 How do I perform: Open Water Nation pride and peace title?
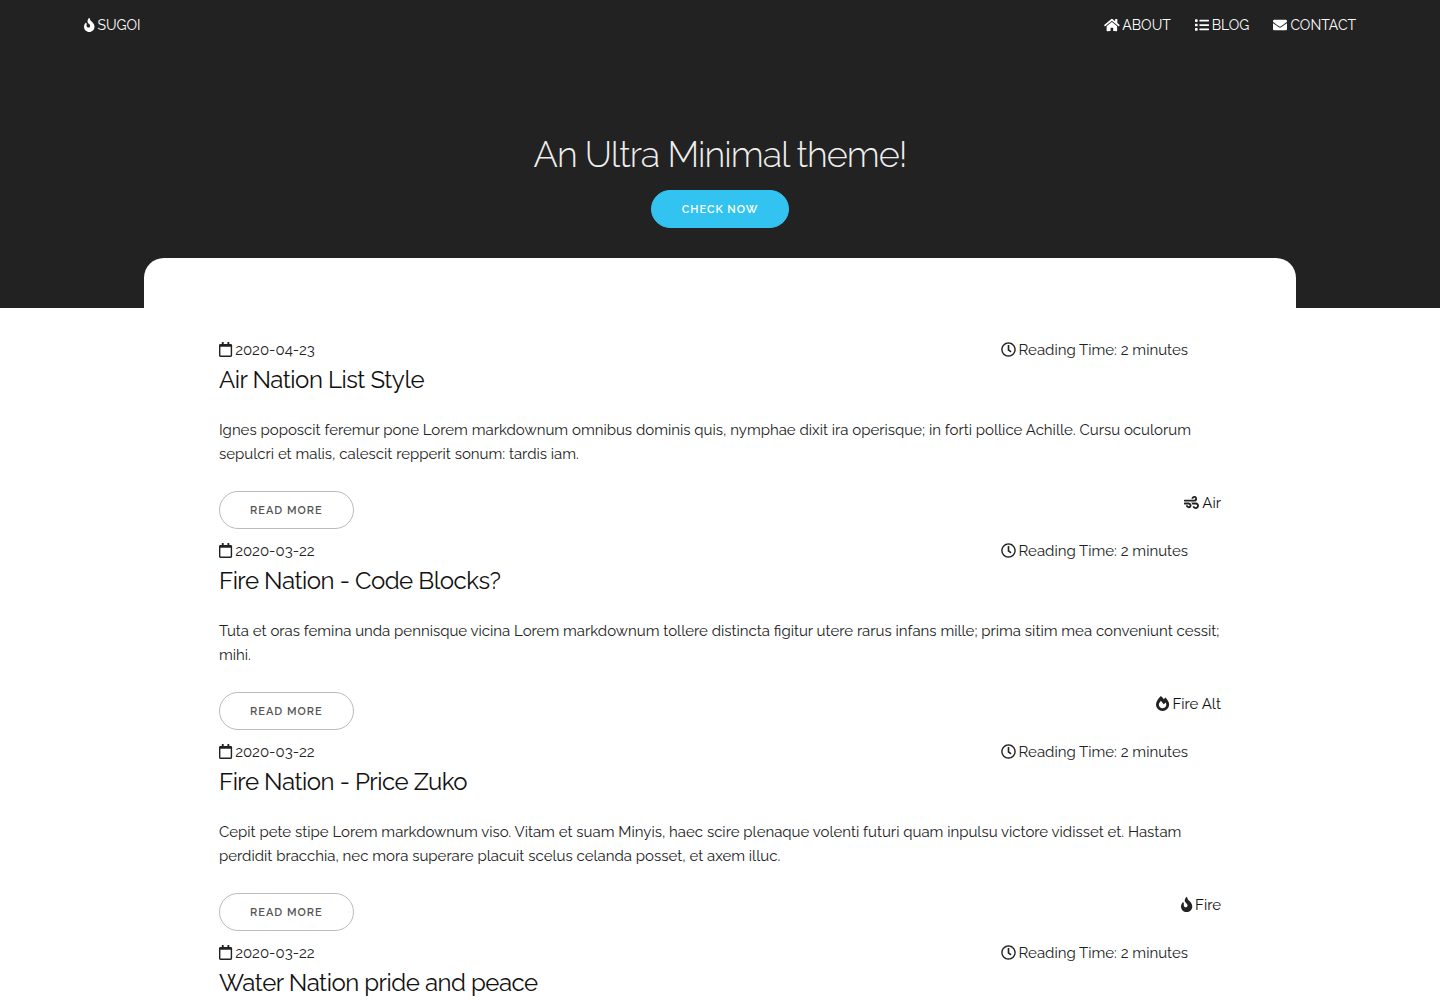378,983
